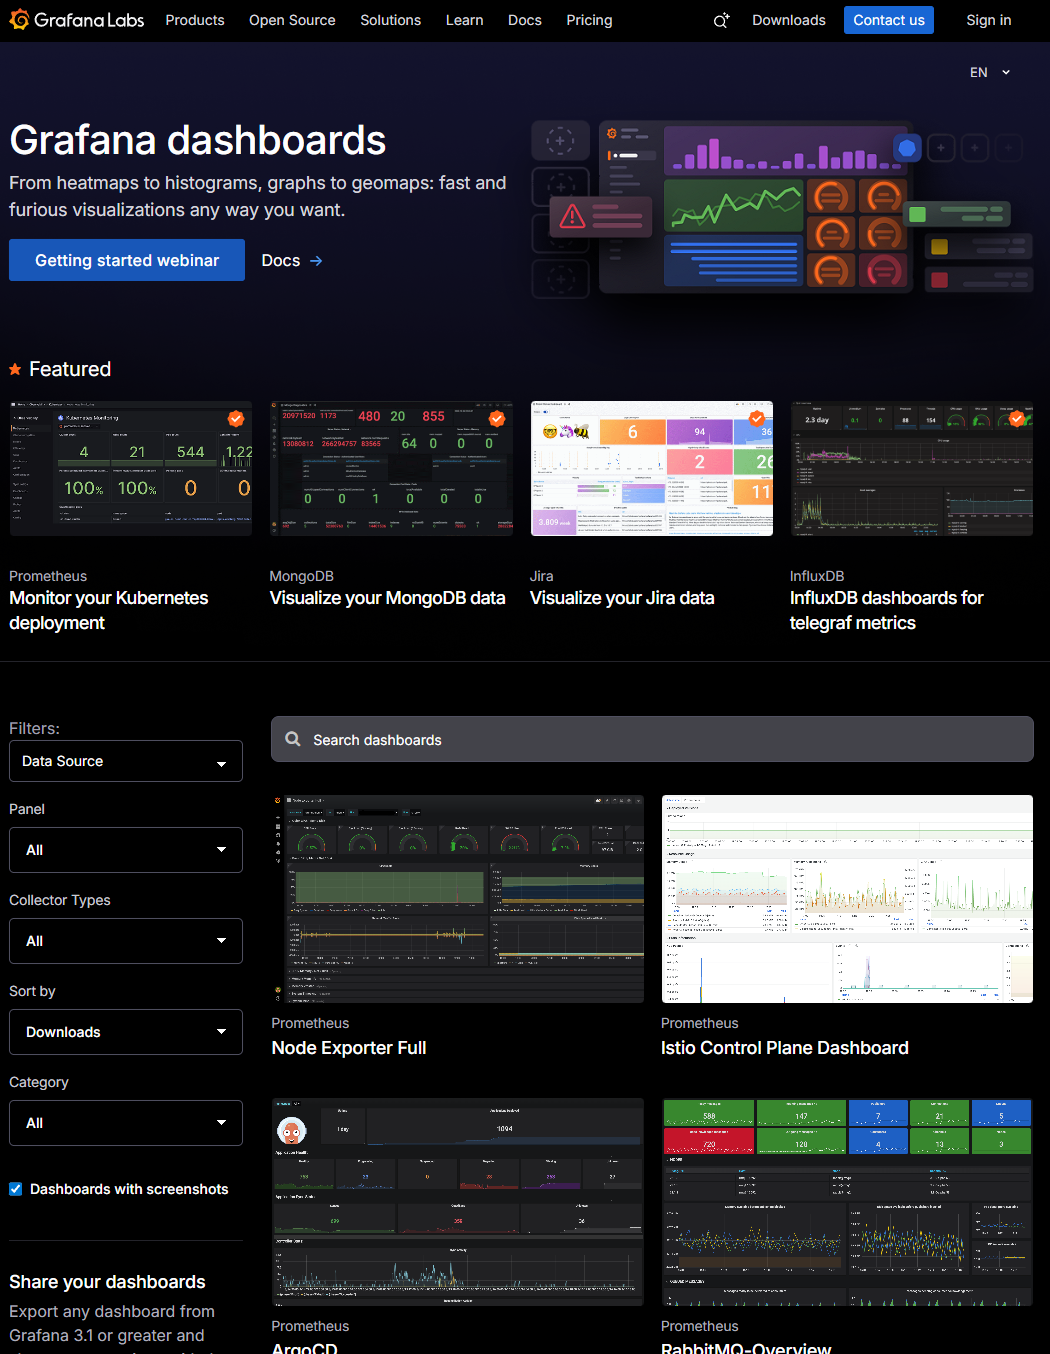Click the arrow icon beside Docs link
Image resolution: width=1050 pixels, height=1354 pixels.
point(316,261)
